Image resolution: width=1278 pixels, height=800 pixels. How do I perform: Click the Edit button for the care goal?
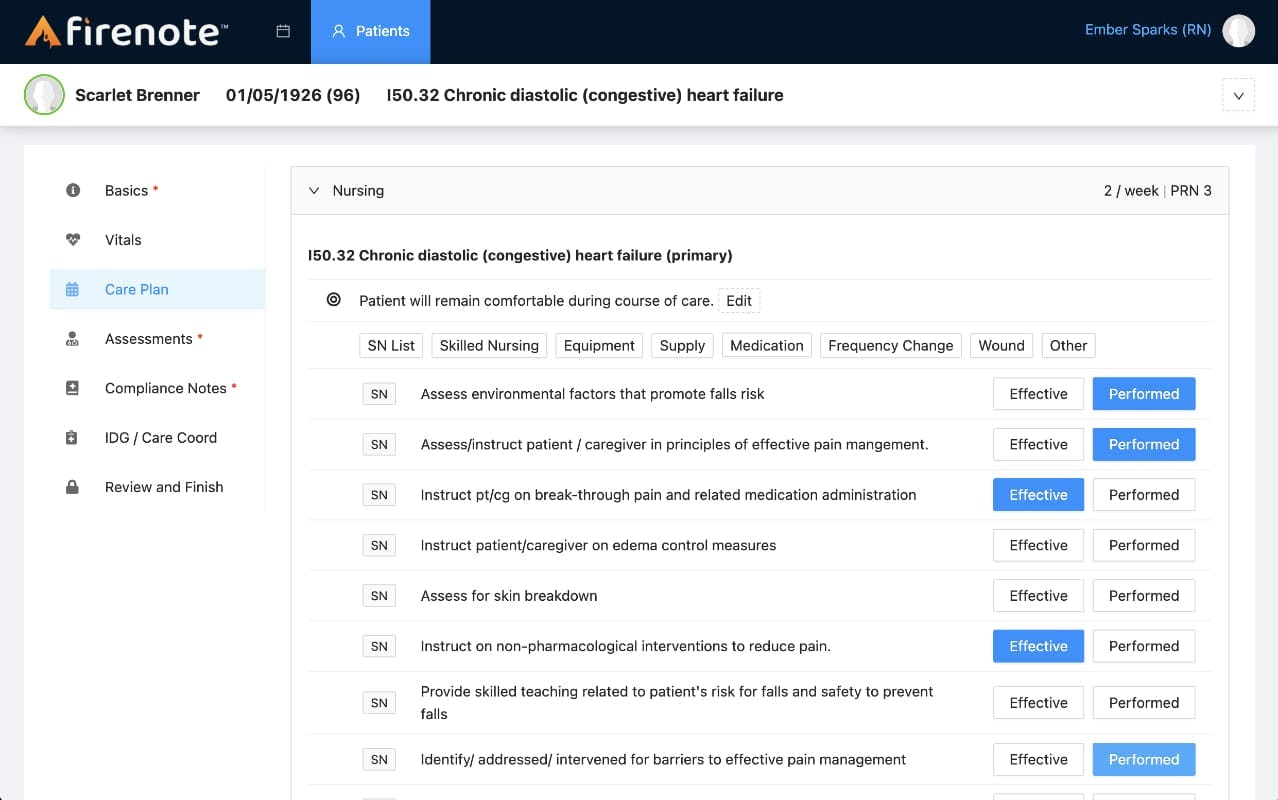pos(739,300)
